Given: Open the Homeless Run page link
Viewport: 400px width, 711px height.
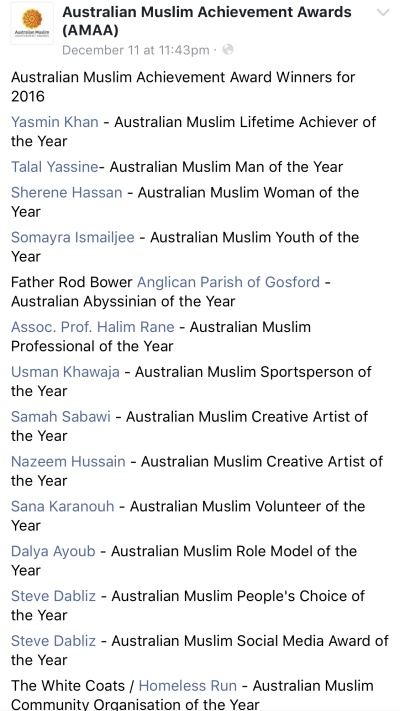Looking at the screenshot, I should pyautogui.click(x=188, y=686).
